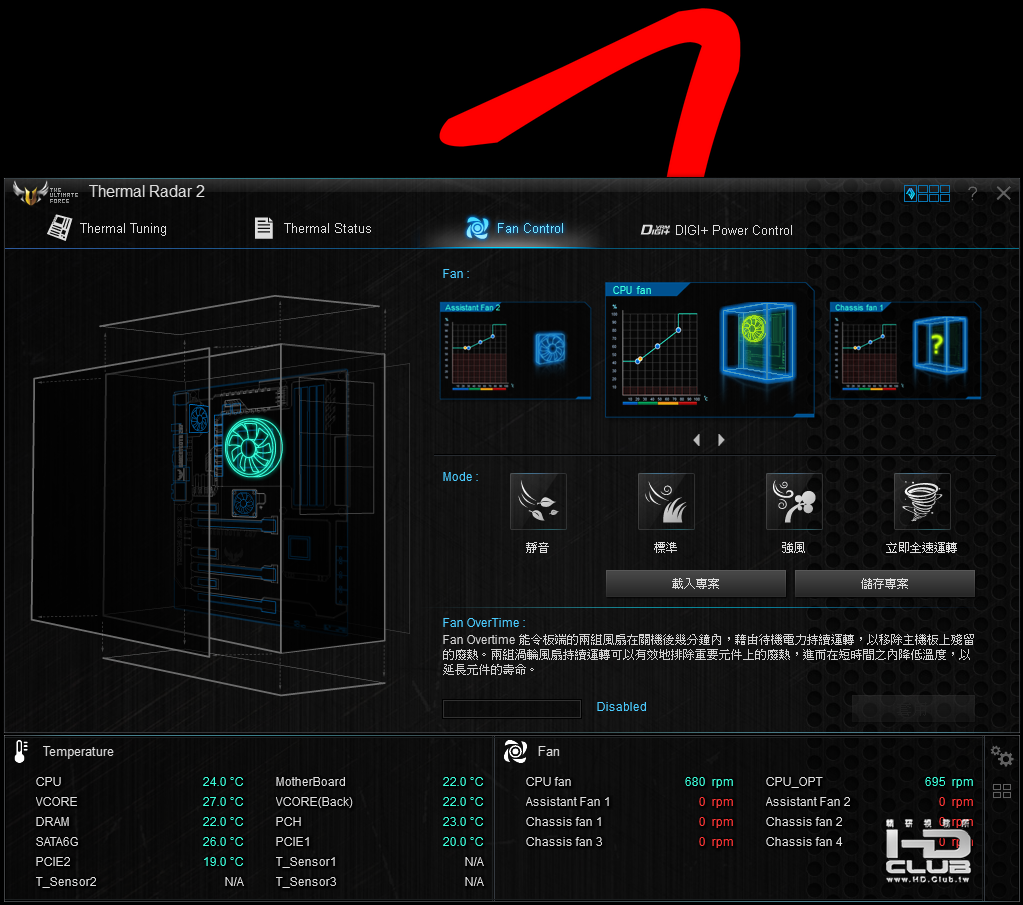Open the gear settings icon
This screenshot has width=1023, height=905.
point(1002,756)
